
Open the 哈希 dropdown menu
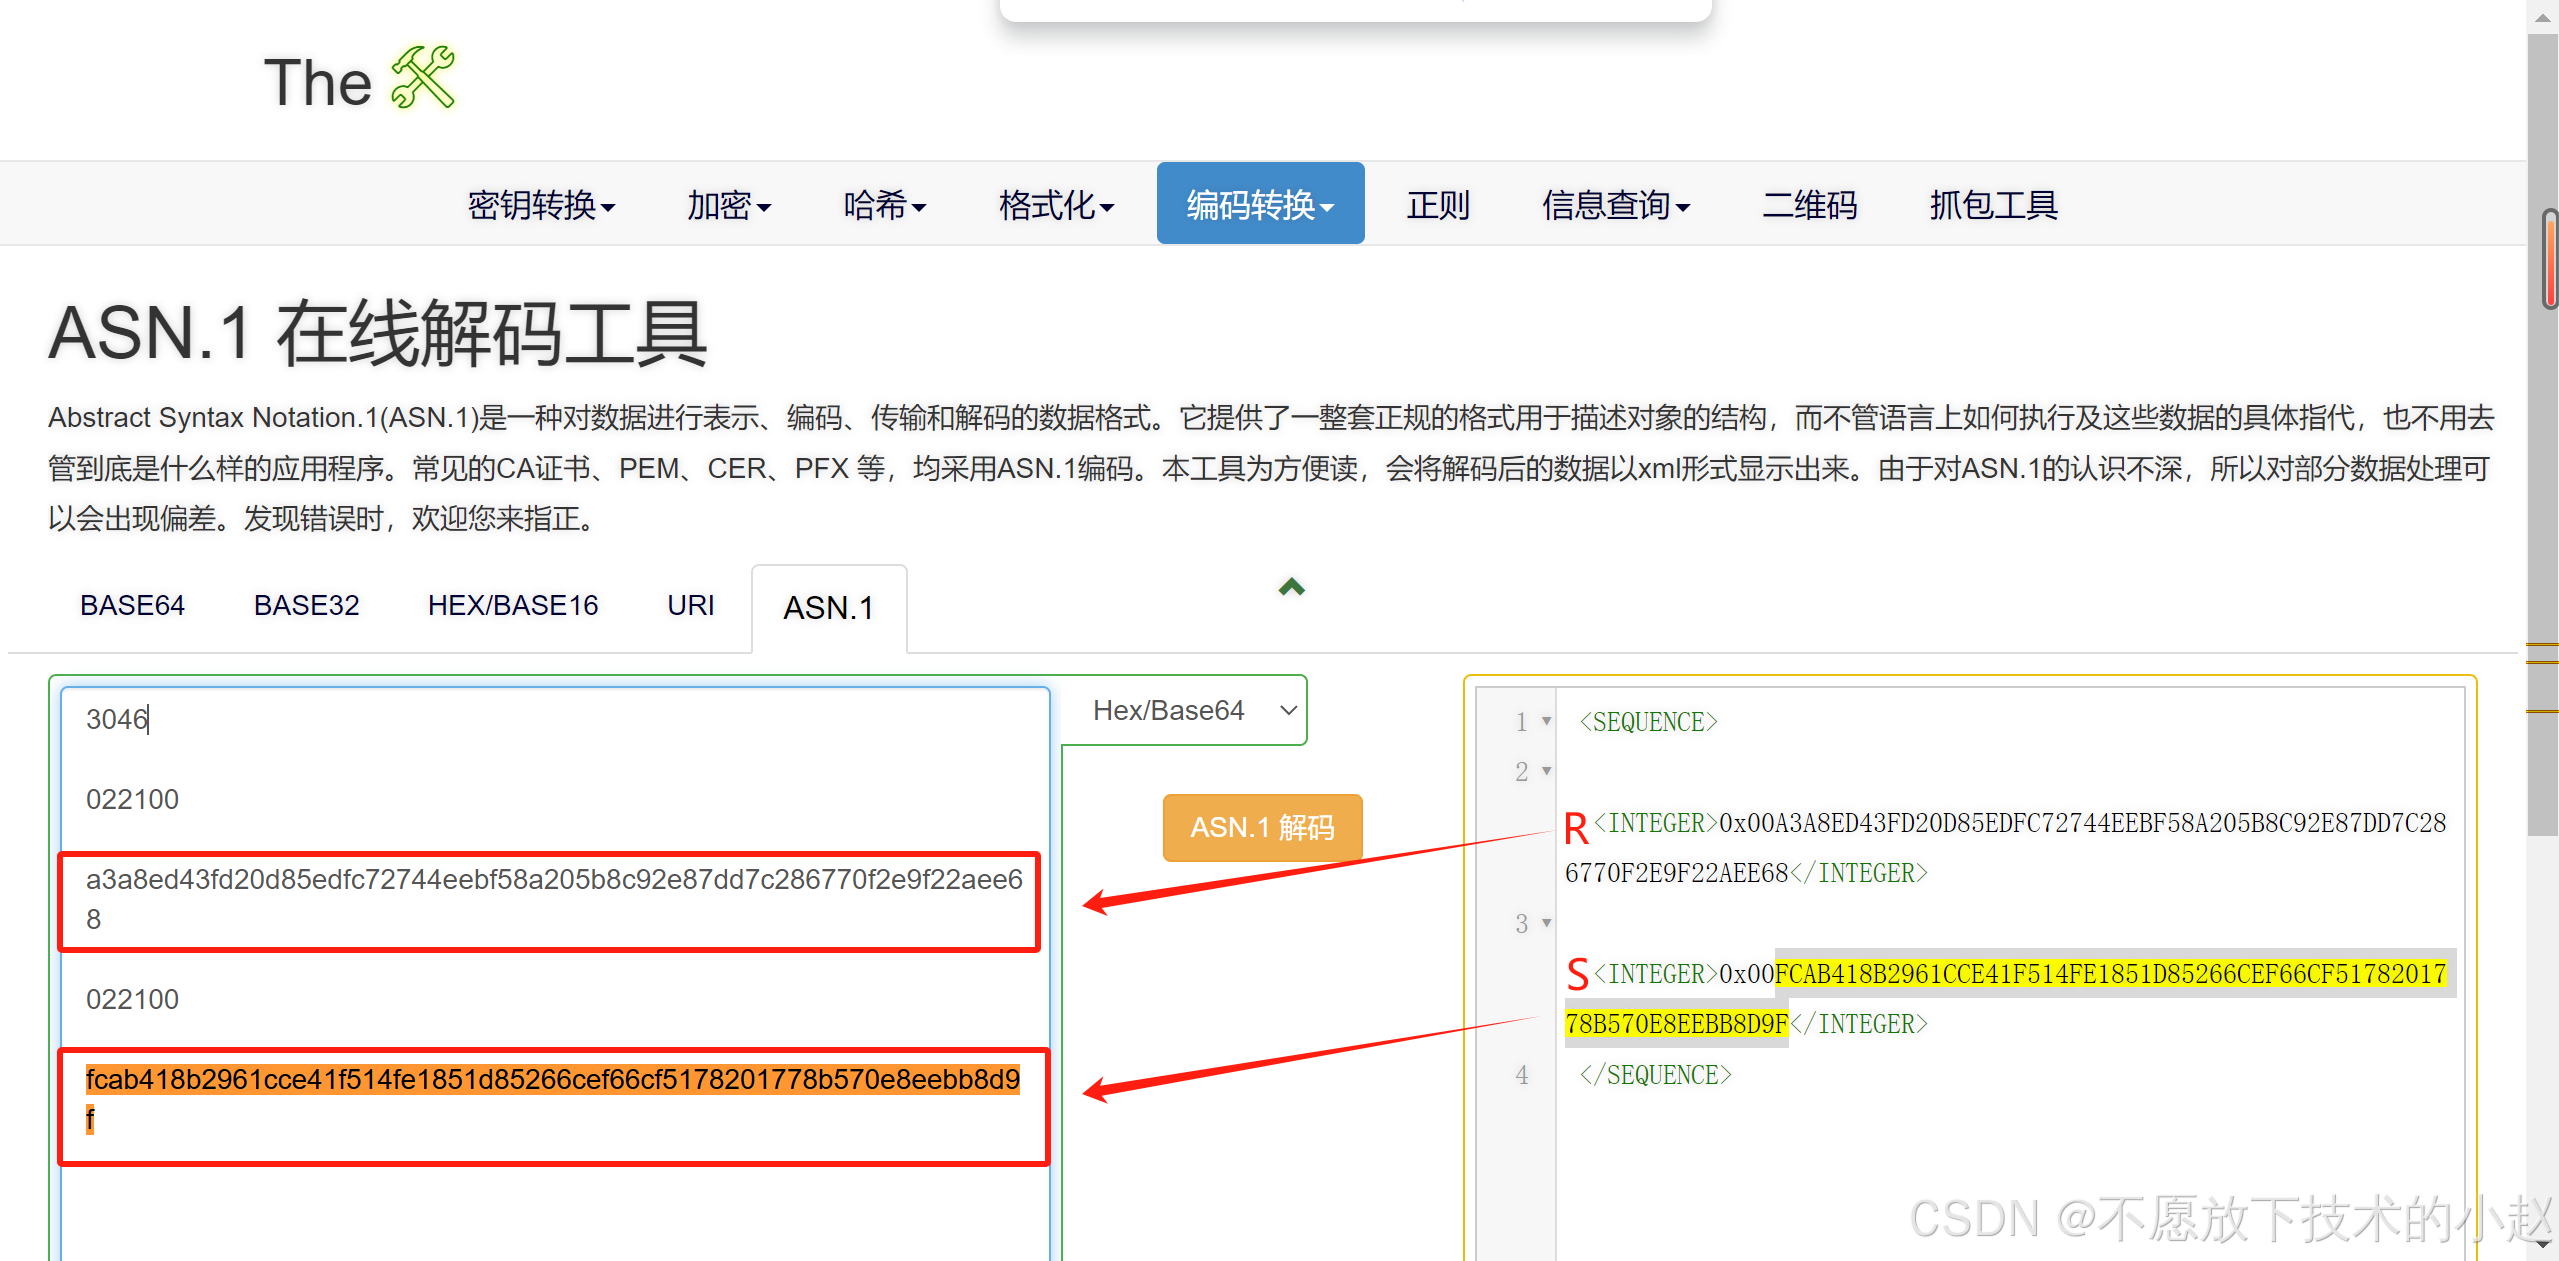884,205
